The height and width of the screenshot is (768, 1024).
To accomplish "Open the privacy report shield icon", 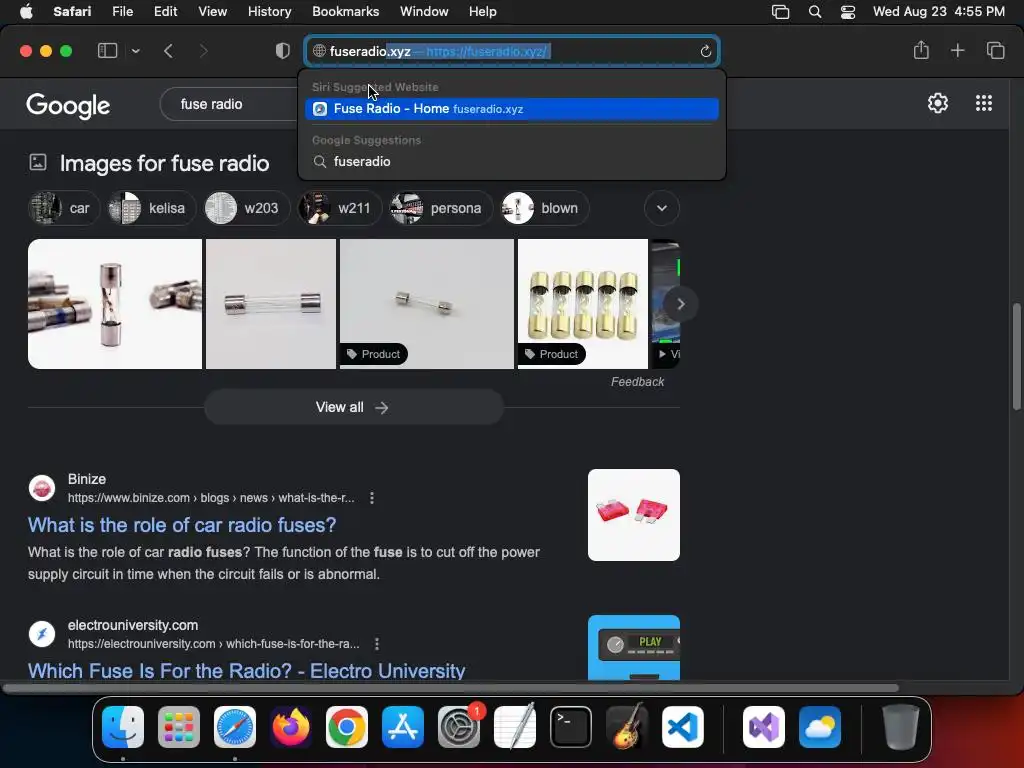I will pos(283,51).
